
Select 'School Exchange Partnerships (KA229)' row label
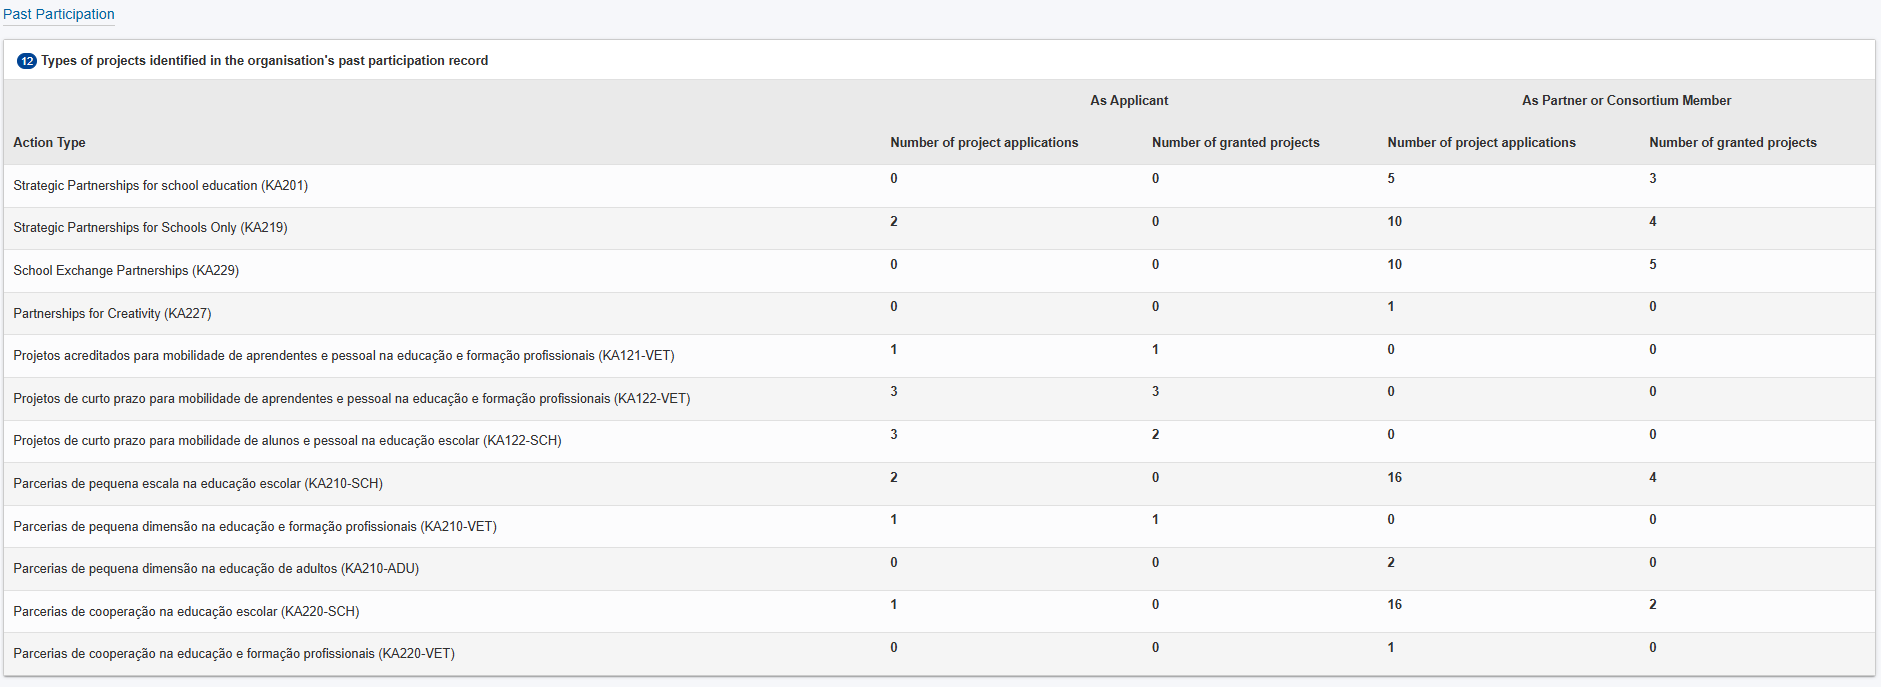[126, 271]
